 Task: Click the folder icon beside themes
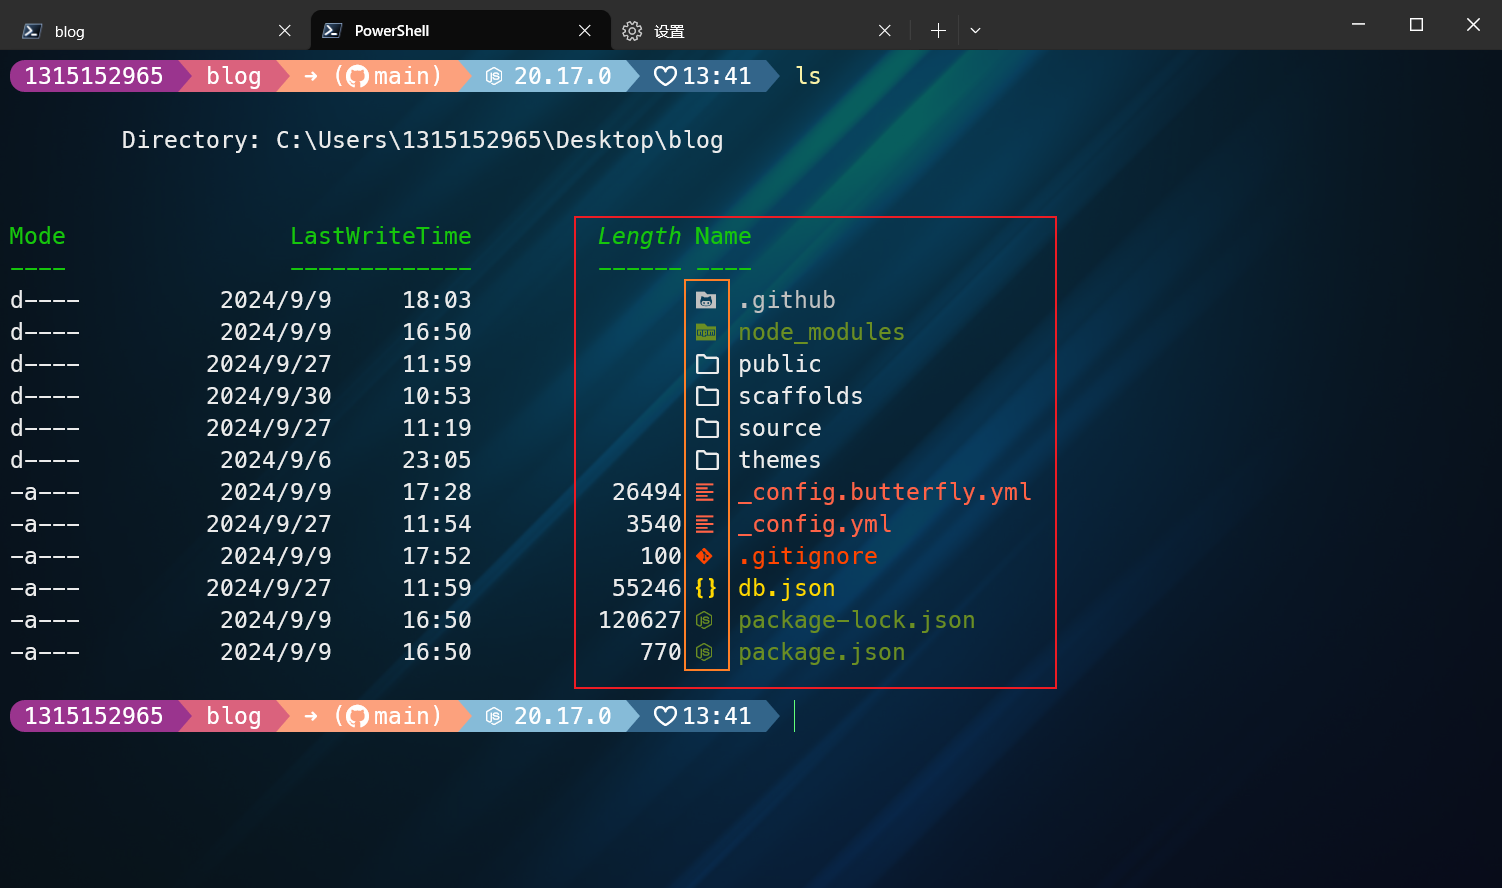707,460
